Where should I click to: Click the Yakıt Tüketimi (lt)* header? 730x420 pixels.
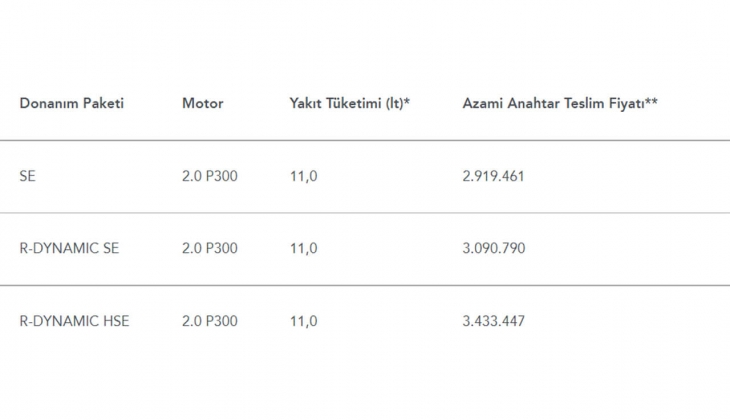pyautogui.click(x=350, y=103)
